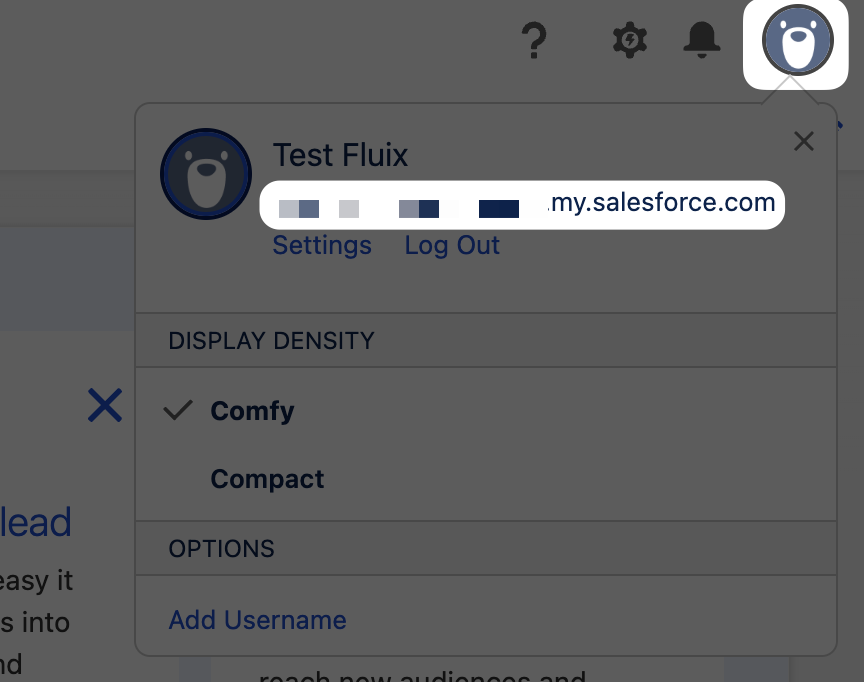
Task: Click the Test Fluix user name
Action: point(340,155)
